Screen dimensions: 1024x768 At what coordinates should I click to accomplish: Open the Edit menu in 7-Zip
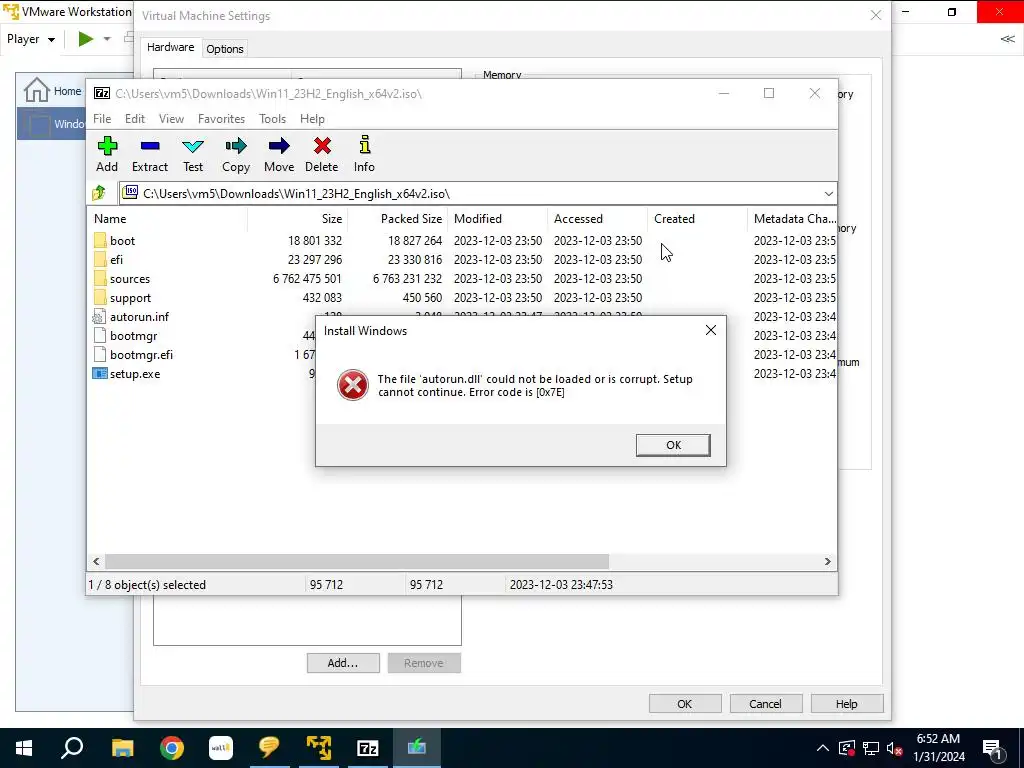(135, 119)
